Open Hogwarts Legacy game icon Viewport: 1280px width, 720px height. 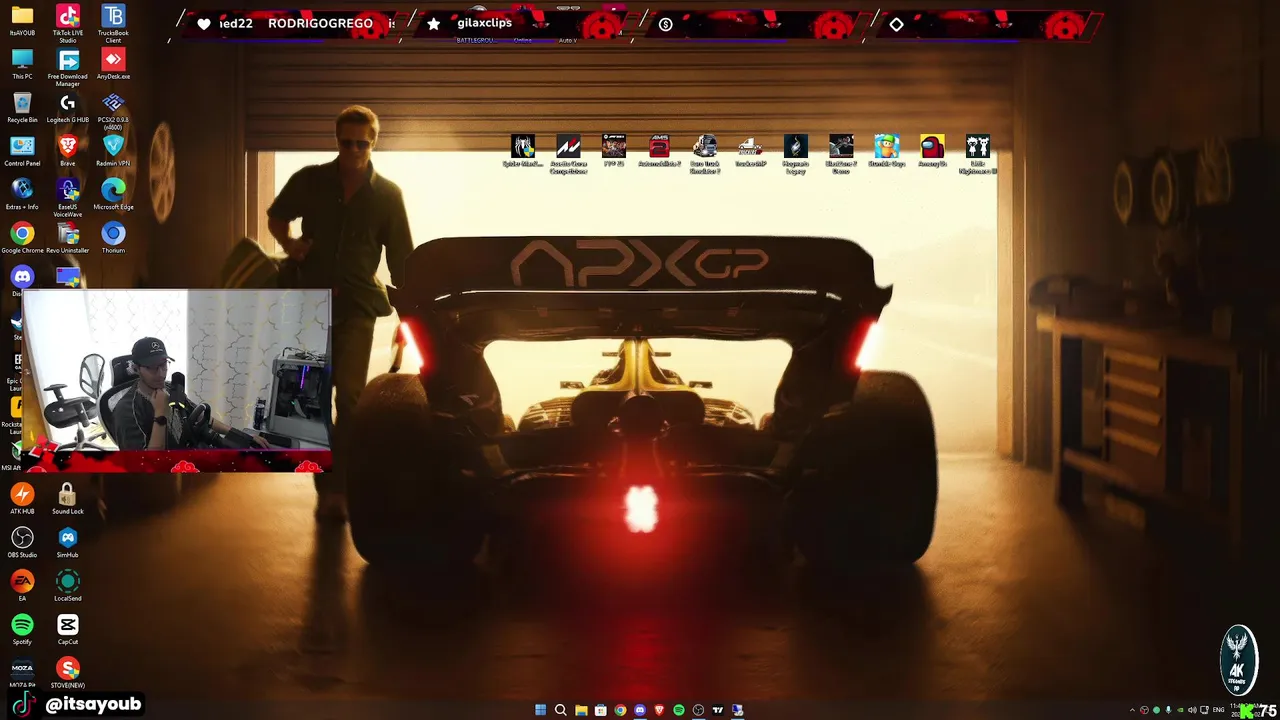pyautogui.click(x=796, y=154)
